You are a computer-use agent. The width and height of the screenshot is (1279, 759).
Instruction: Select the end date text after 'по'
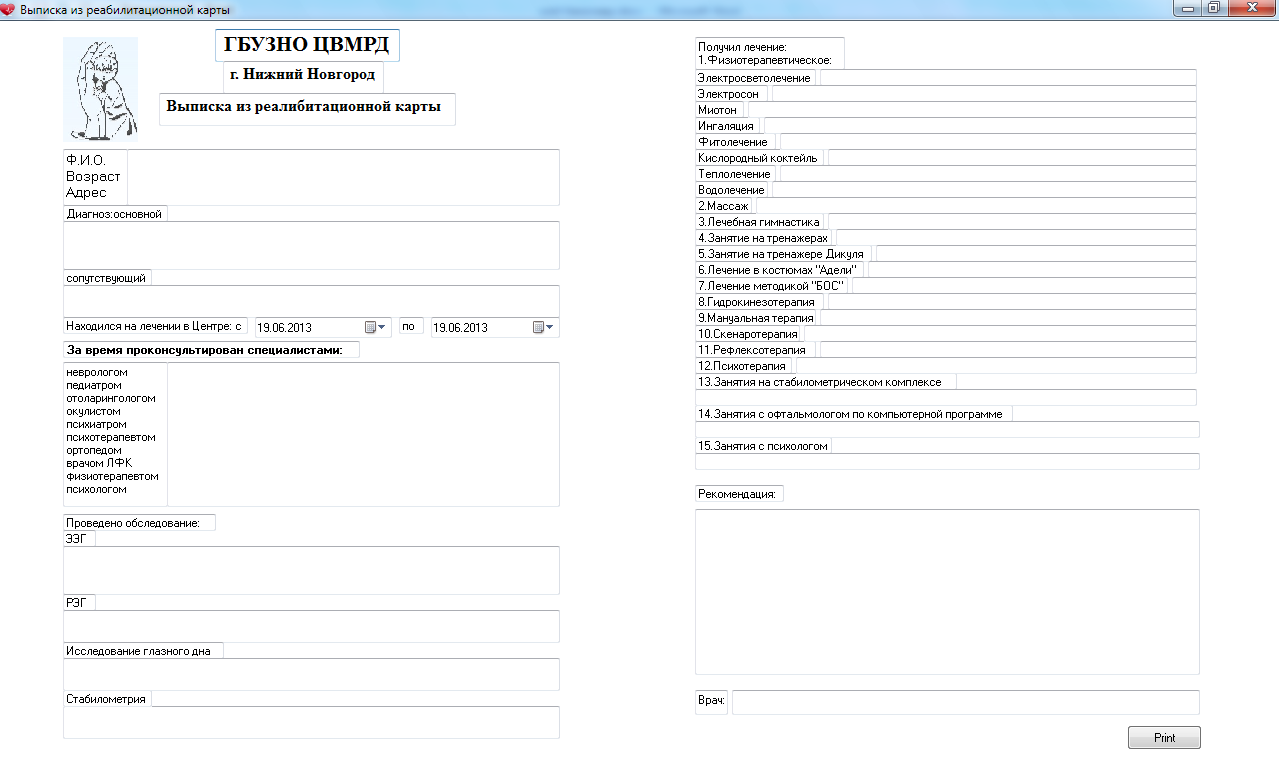click(x=460, y=327)
